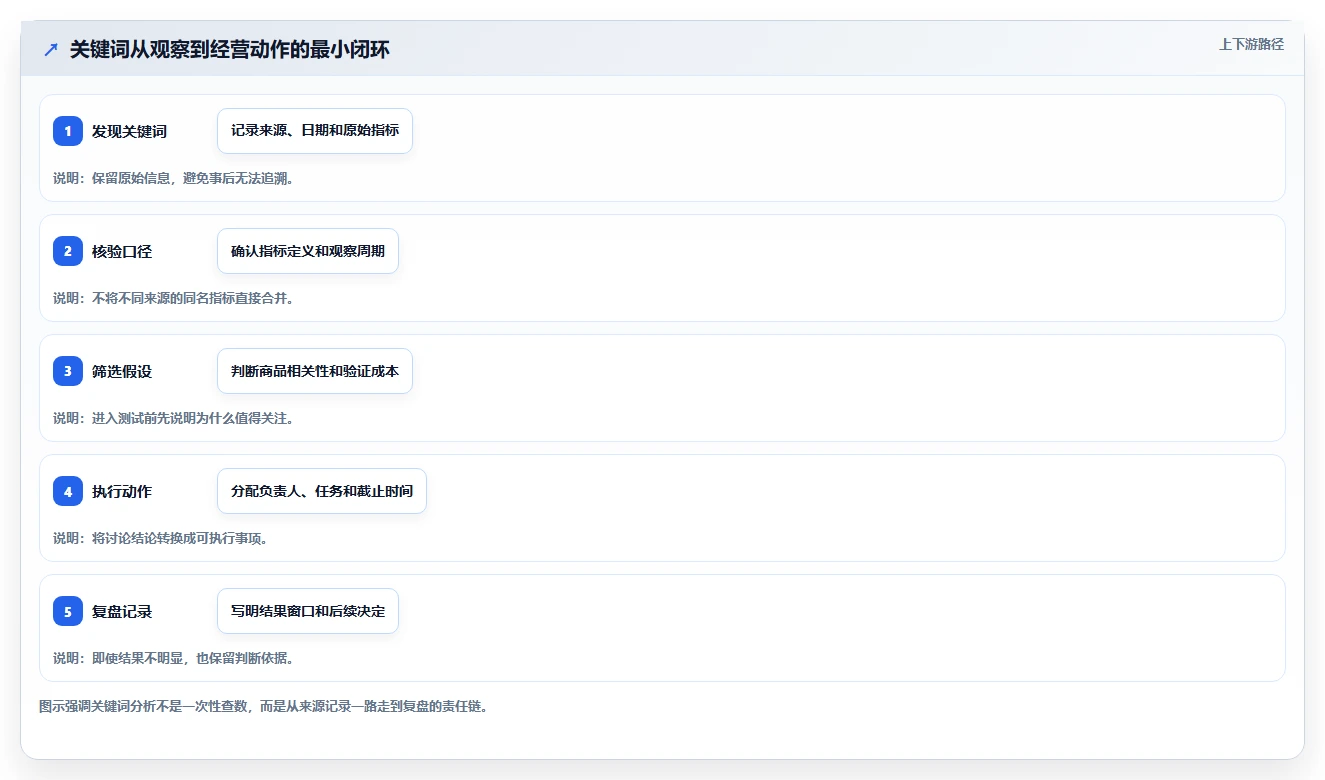Click the 记录来源、日期和原始指标 box
Viewport: 1325px width, 780px height.
pyautogui.click(x=315, y=131)
